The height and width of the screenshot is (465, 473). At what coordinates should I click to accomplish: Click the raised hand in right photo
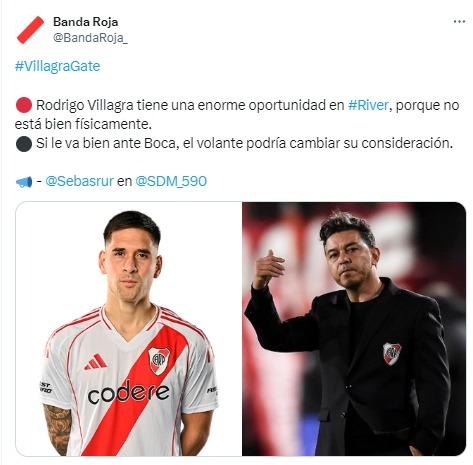point(269,268)
